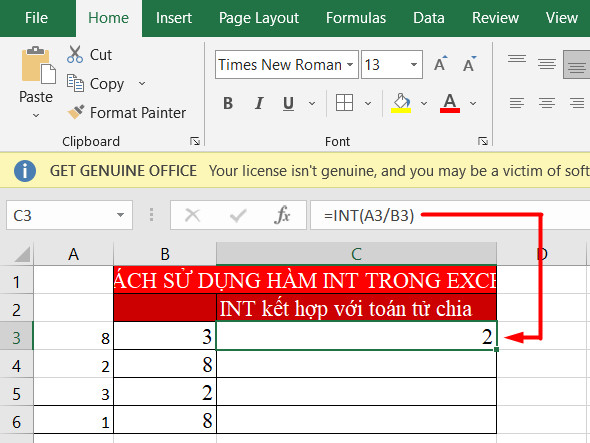Click the Copy icon
This screenshot has width=590, height=443.
pyautogui.click(x=75, y=83)
